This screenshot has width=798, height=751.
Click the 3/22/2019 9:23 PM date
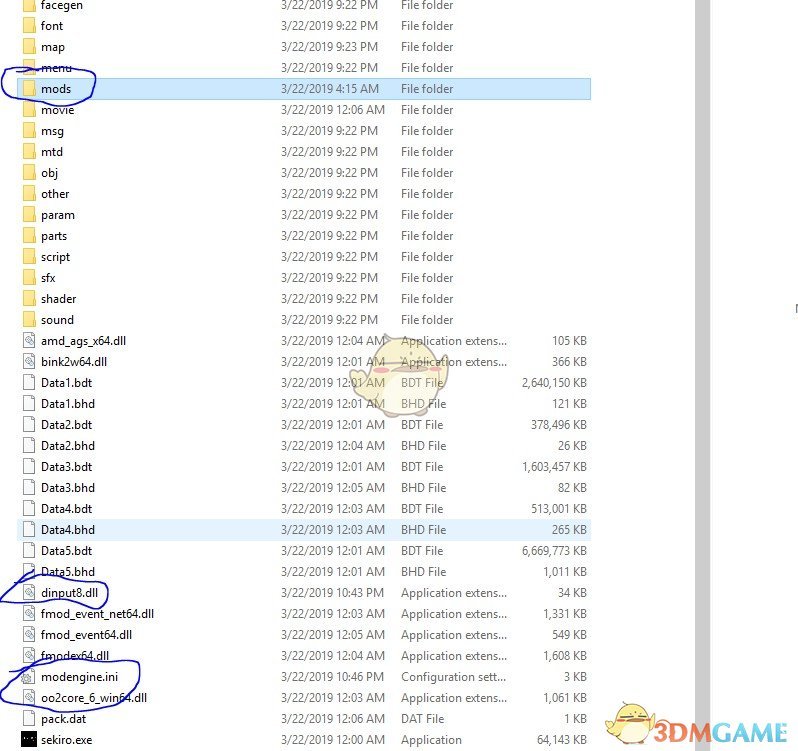pos(329,46)
